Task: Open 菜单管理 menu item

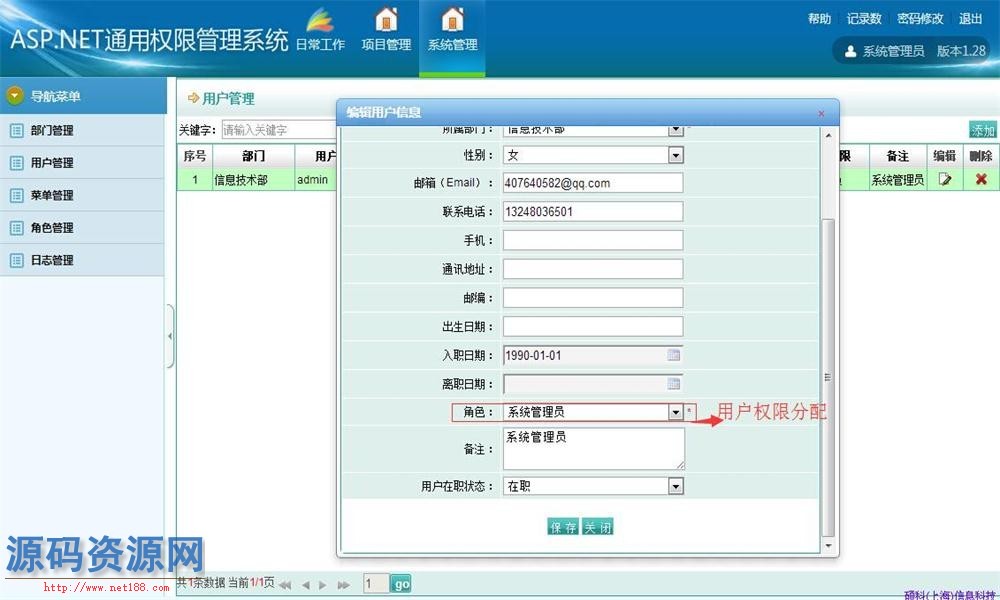Action: (x=83, y=196)
